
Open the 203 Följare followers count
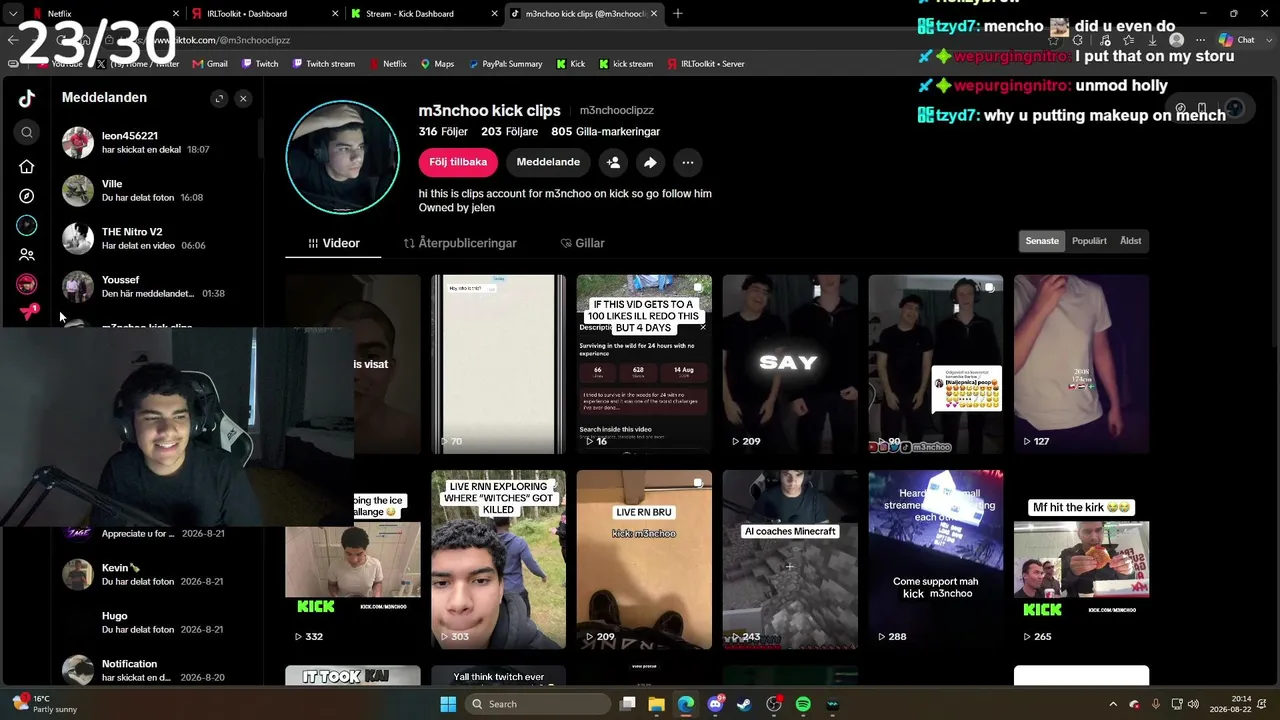click(509, 131)
